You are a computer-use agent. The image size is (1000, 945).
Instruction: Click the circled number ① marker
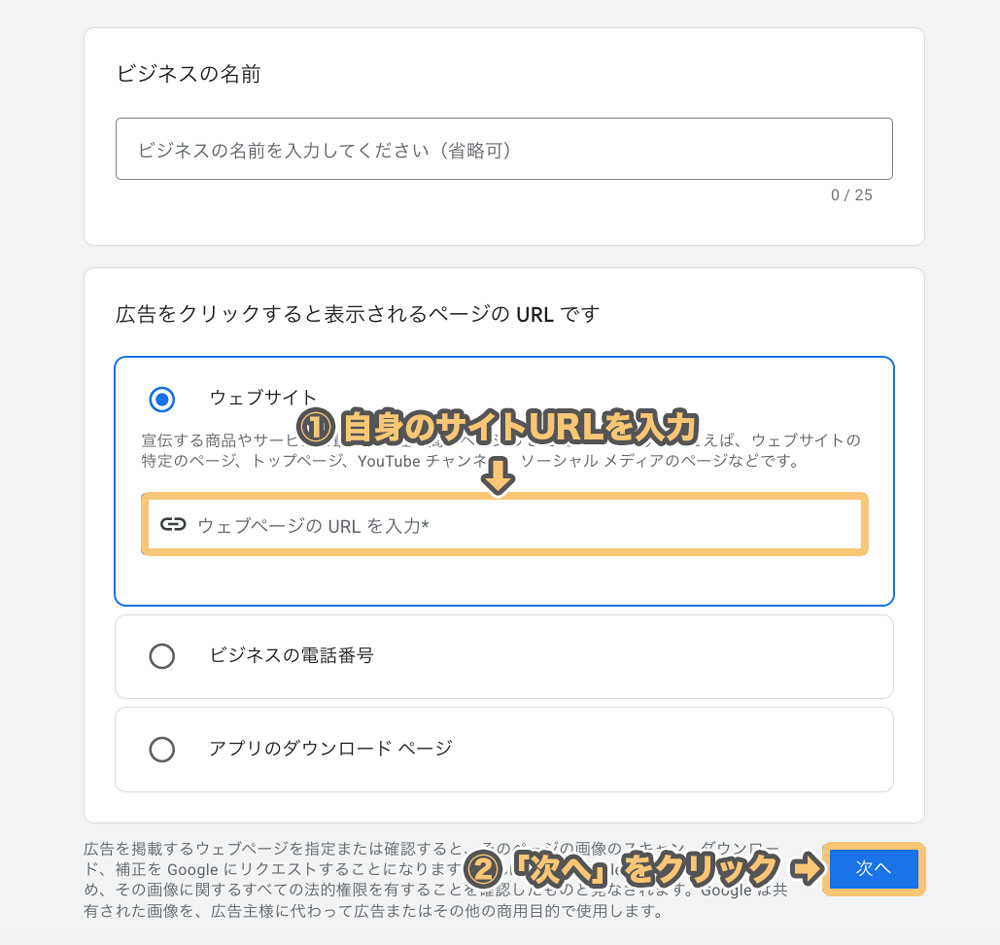point(316,427)
